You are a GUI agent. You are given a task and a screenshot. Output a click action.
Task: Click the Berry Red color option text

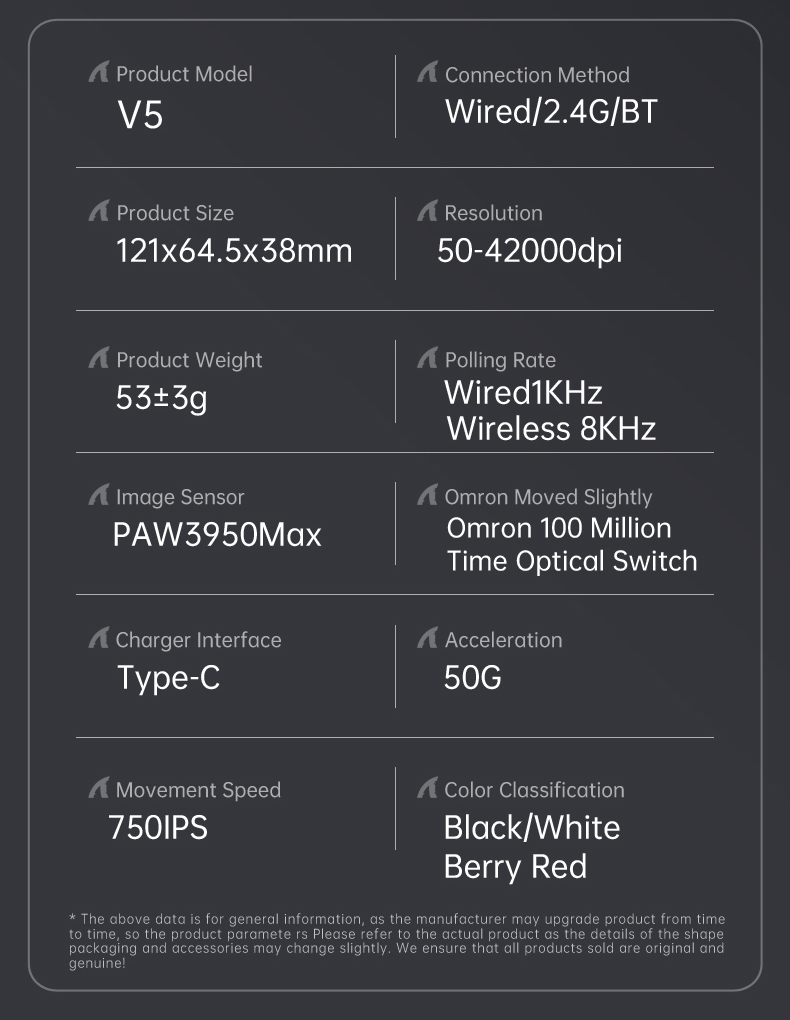pos(515,866)
